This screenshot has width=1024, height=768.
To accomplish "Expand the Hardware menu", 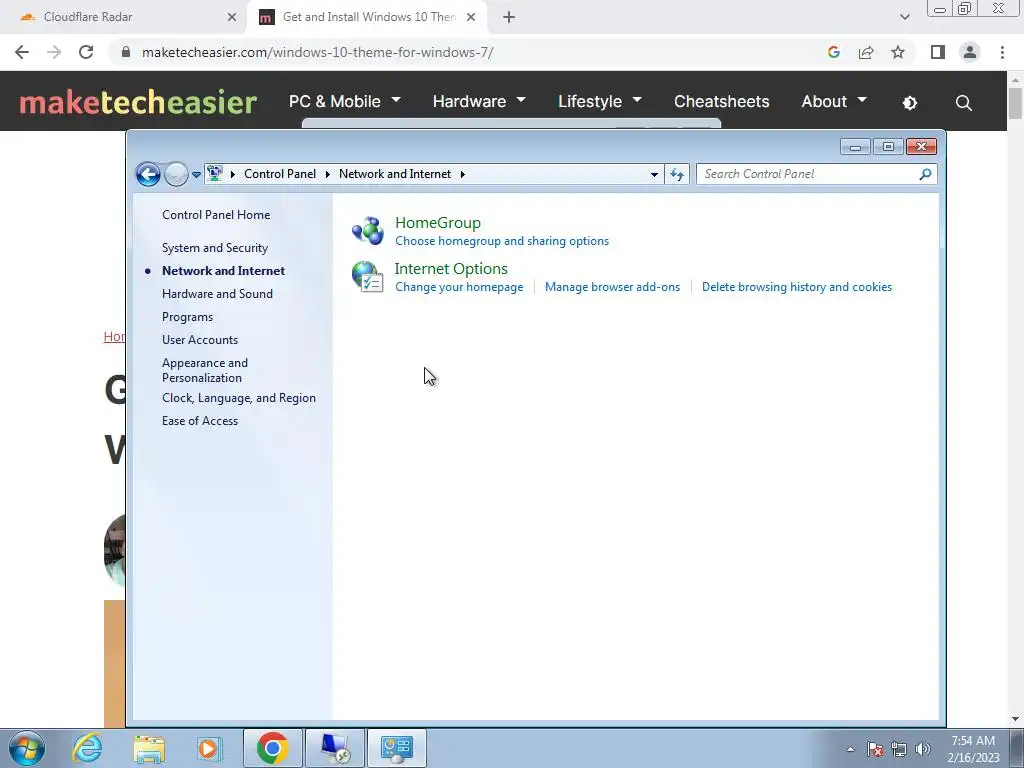I will coord(479,101).
